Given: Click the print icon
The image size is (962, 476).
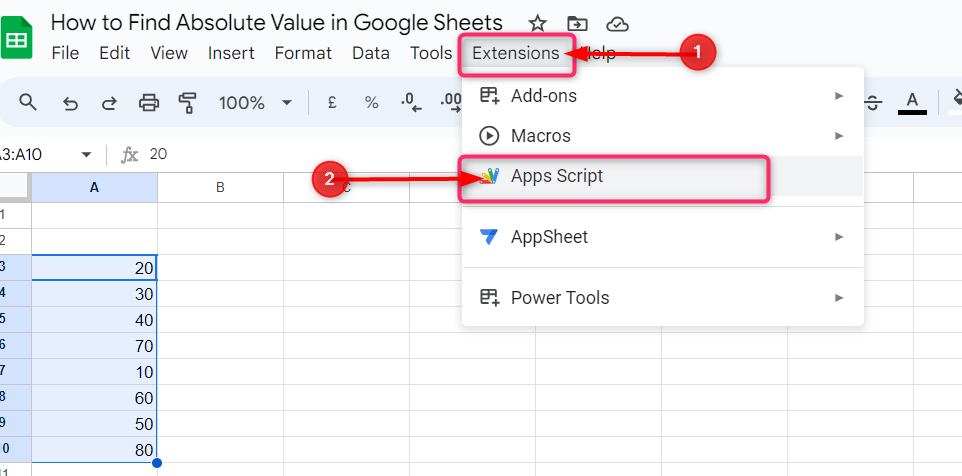Looking at the screenshot, I should coord(149,102).
